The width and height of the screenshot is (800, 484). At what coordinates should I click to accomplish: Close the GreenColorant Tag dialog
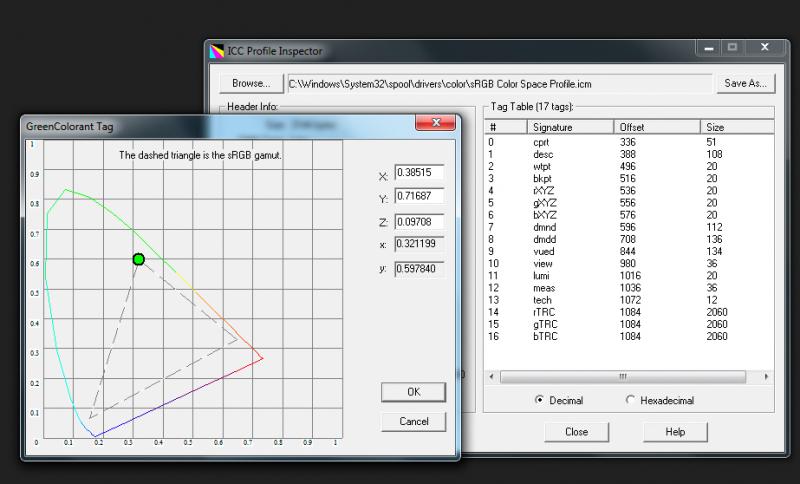tap(435, 122)
